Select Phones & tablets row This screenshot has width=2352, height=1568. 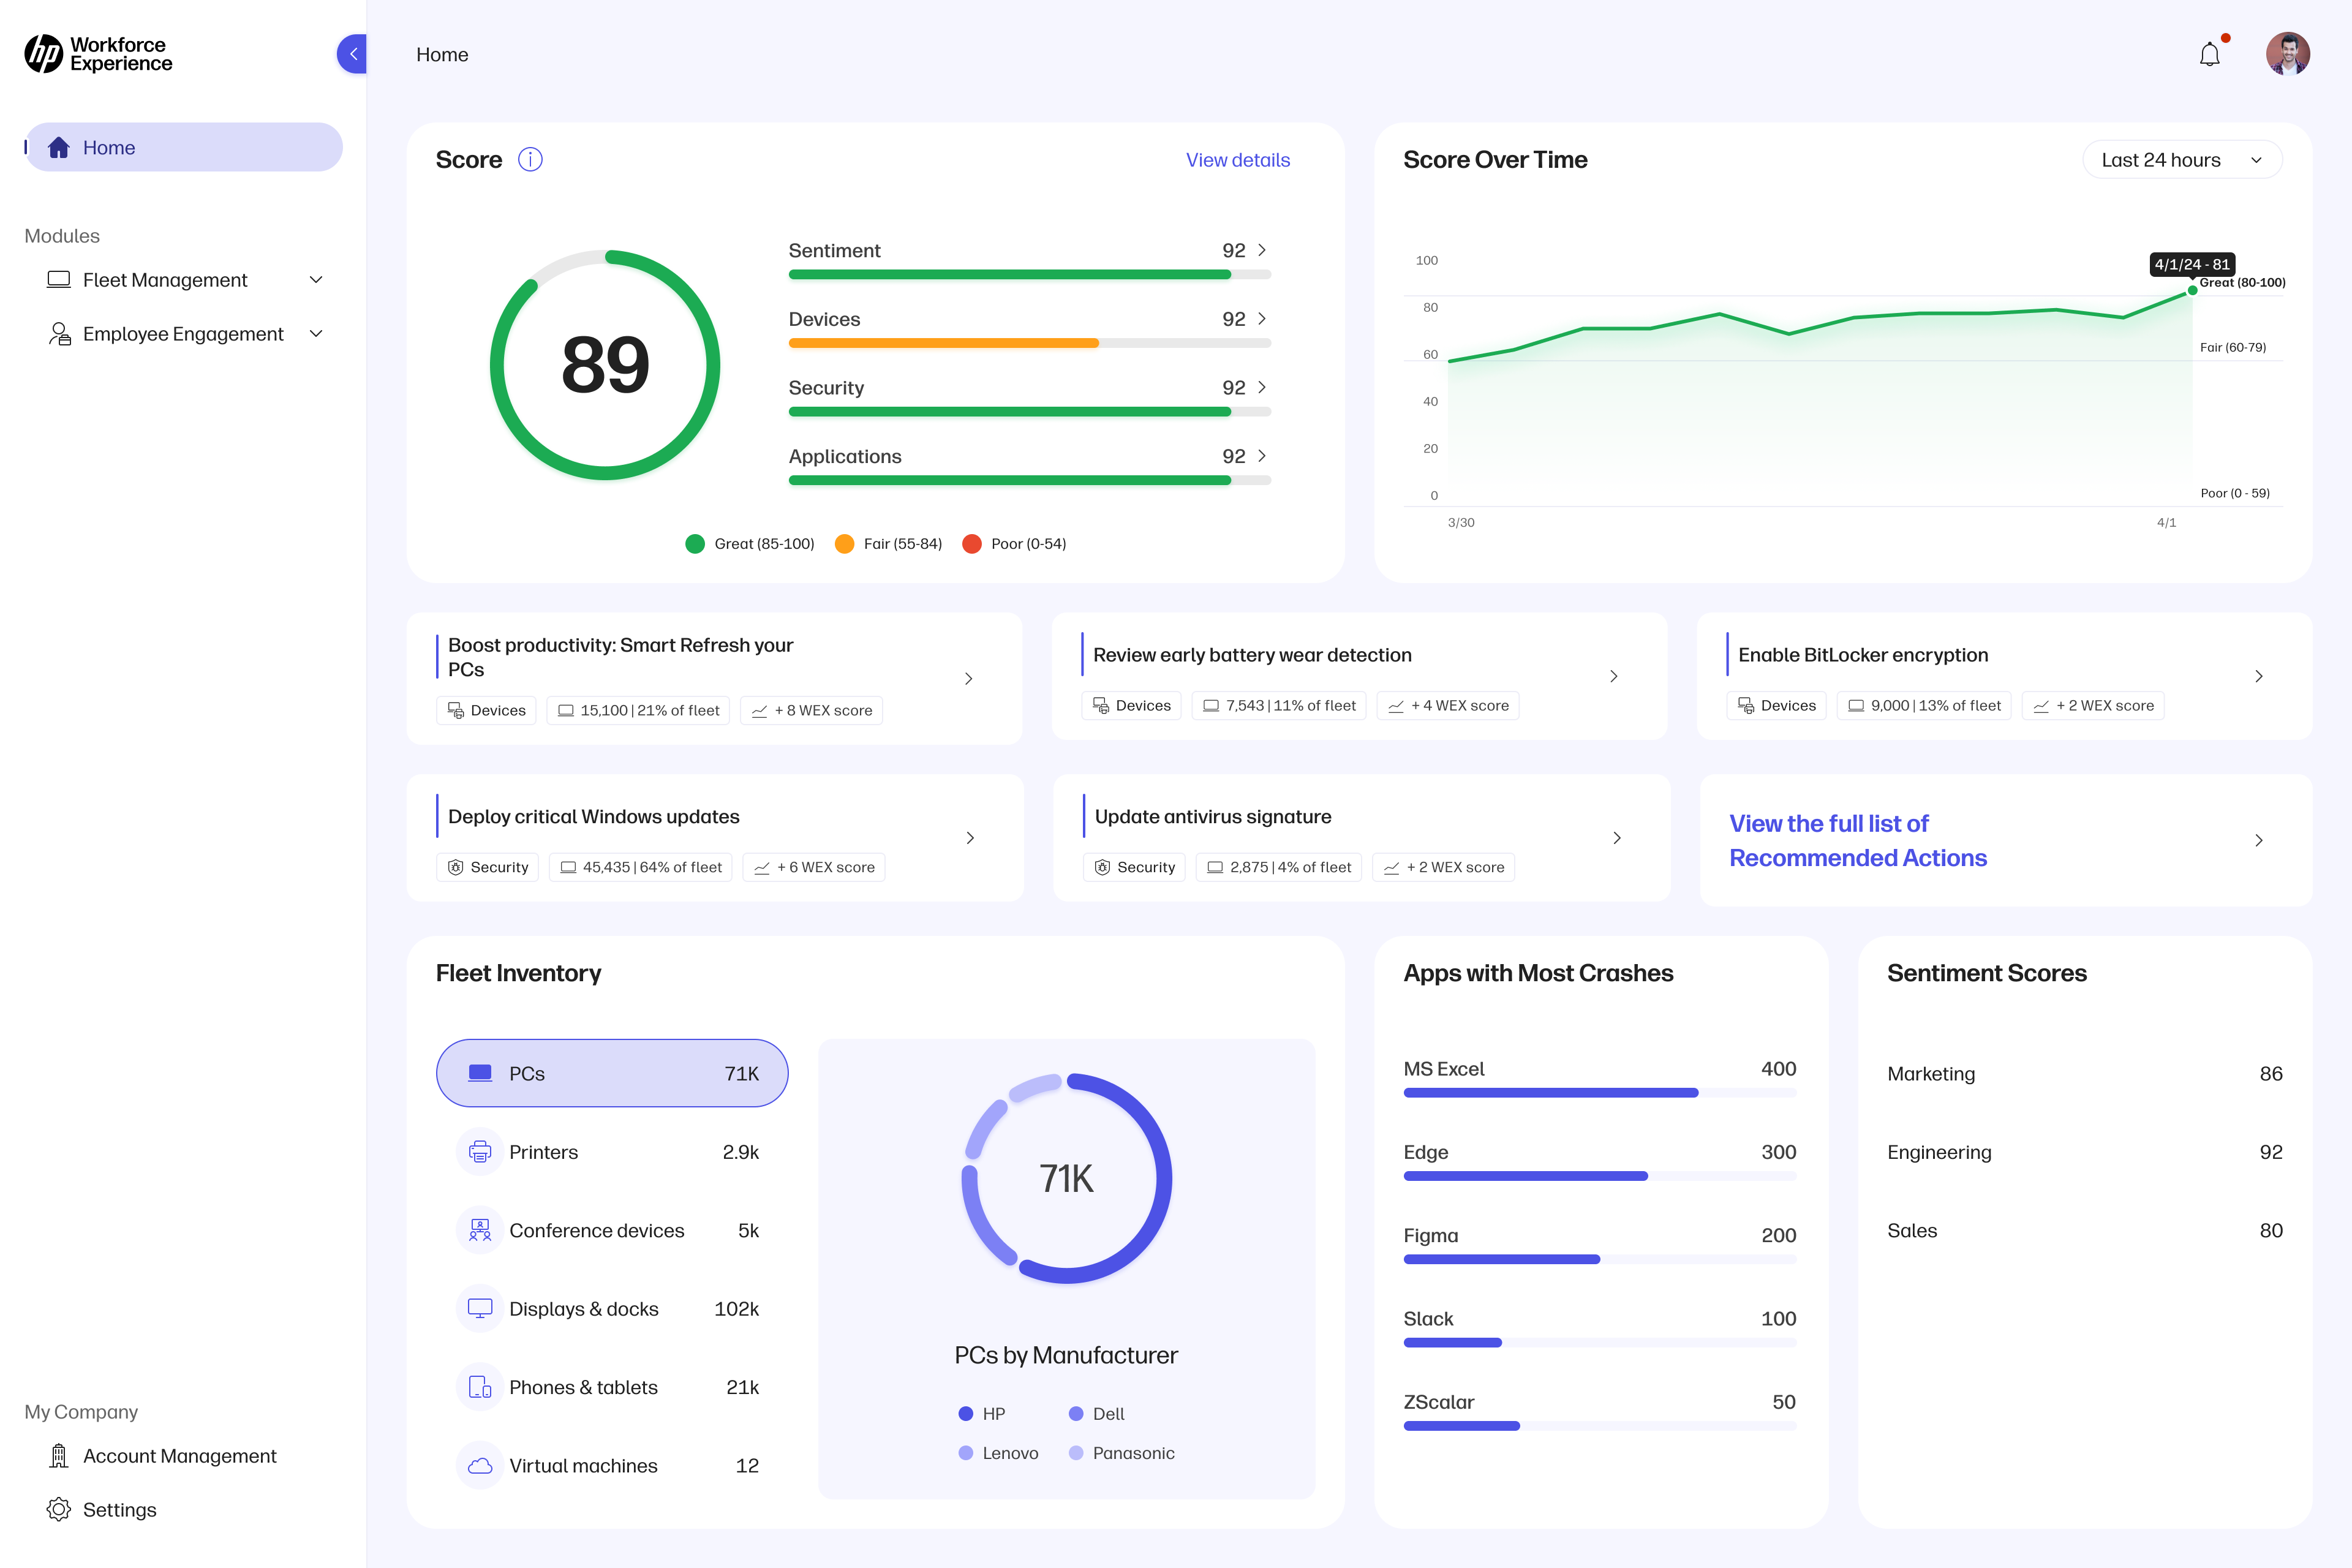tap(612, 1387)
